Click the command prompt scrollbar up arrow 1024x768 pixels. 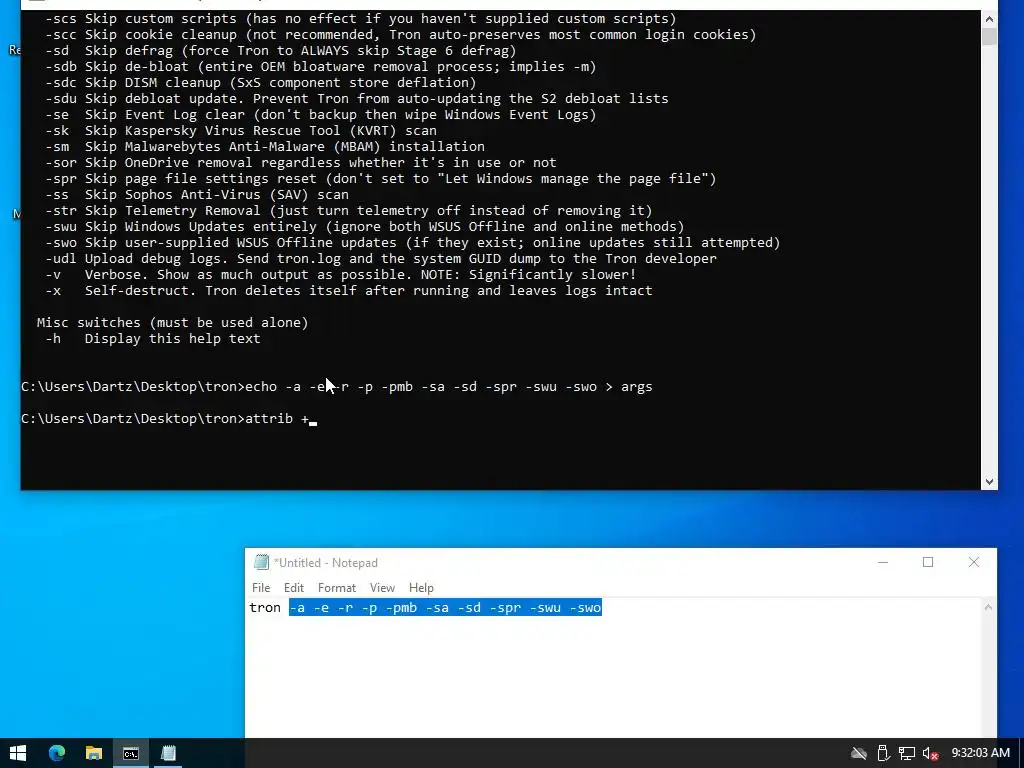(989, 19)
